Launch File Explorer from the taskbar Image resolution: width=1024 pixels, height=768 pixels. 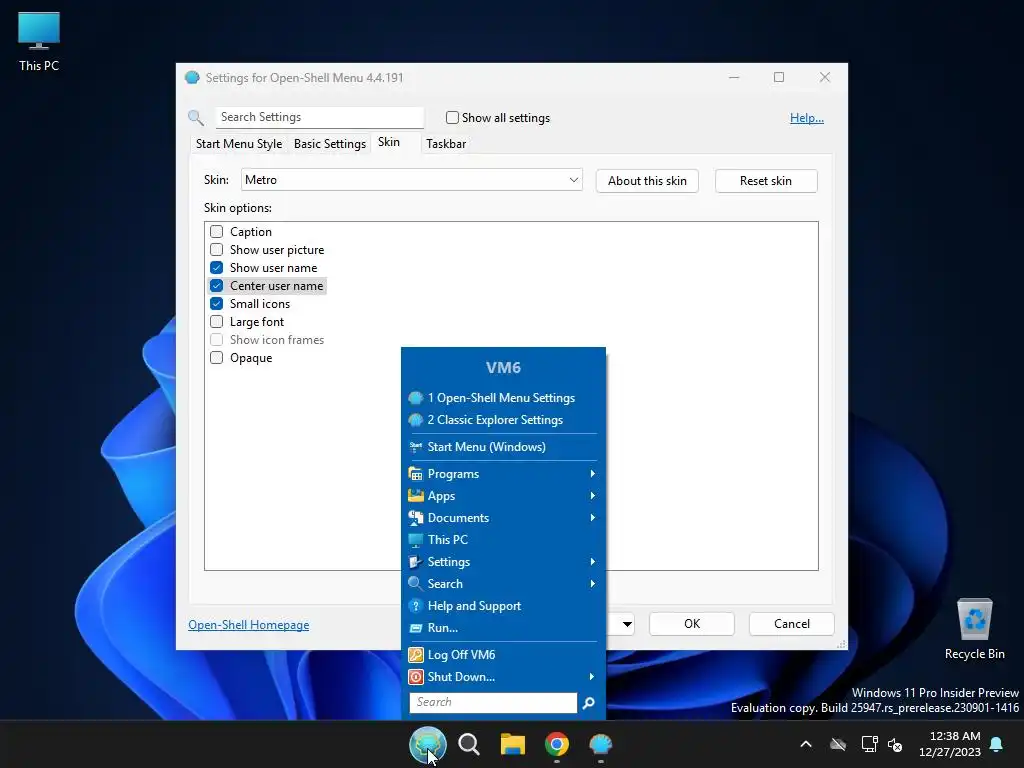pos(513,744)
